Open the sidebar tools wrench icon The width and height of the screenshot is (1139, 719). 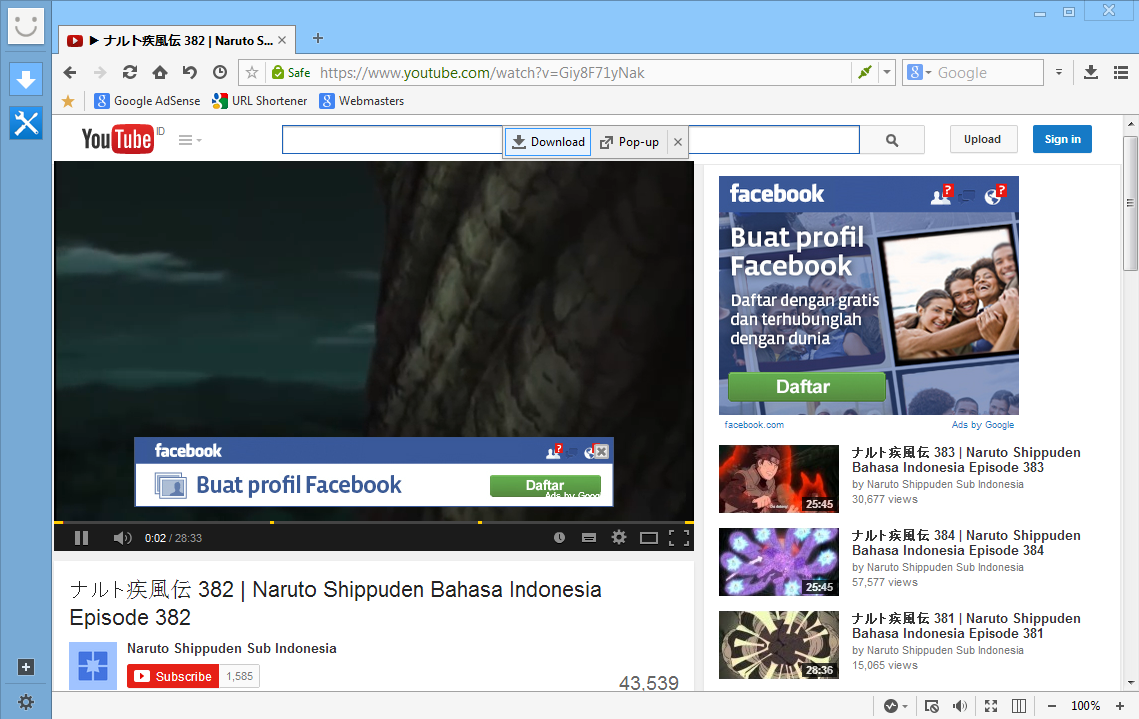pyautogui.click(x=26, y=123)
